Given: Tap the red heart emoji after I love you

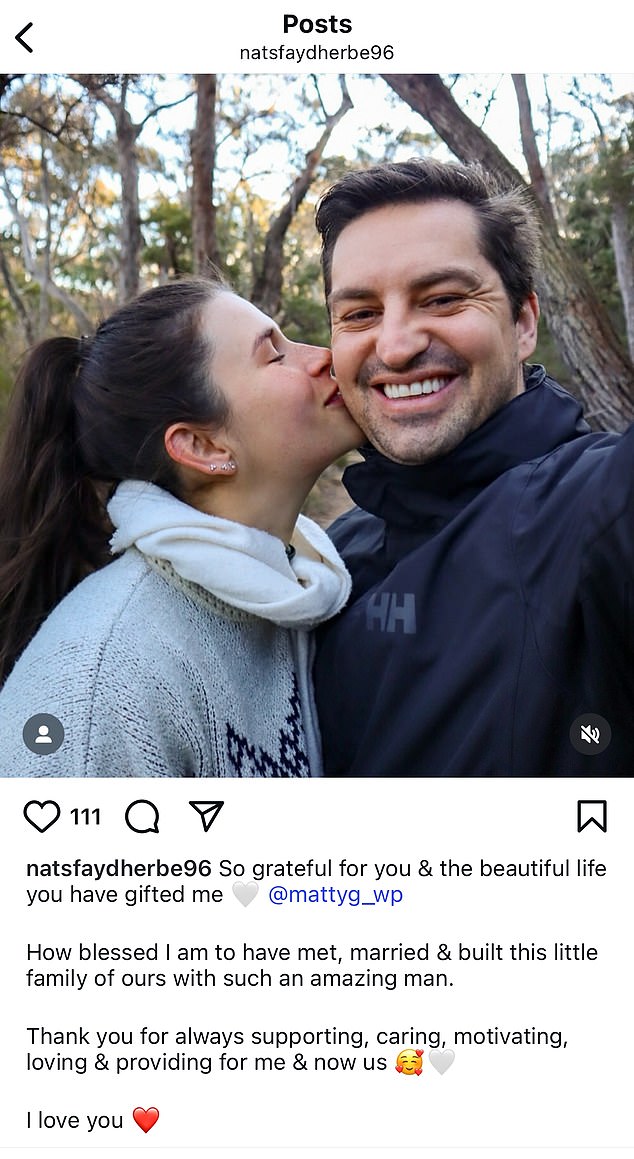Looking at the screenshot, I should tap(146, 1120).
